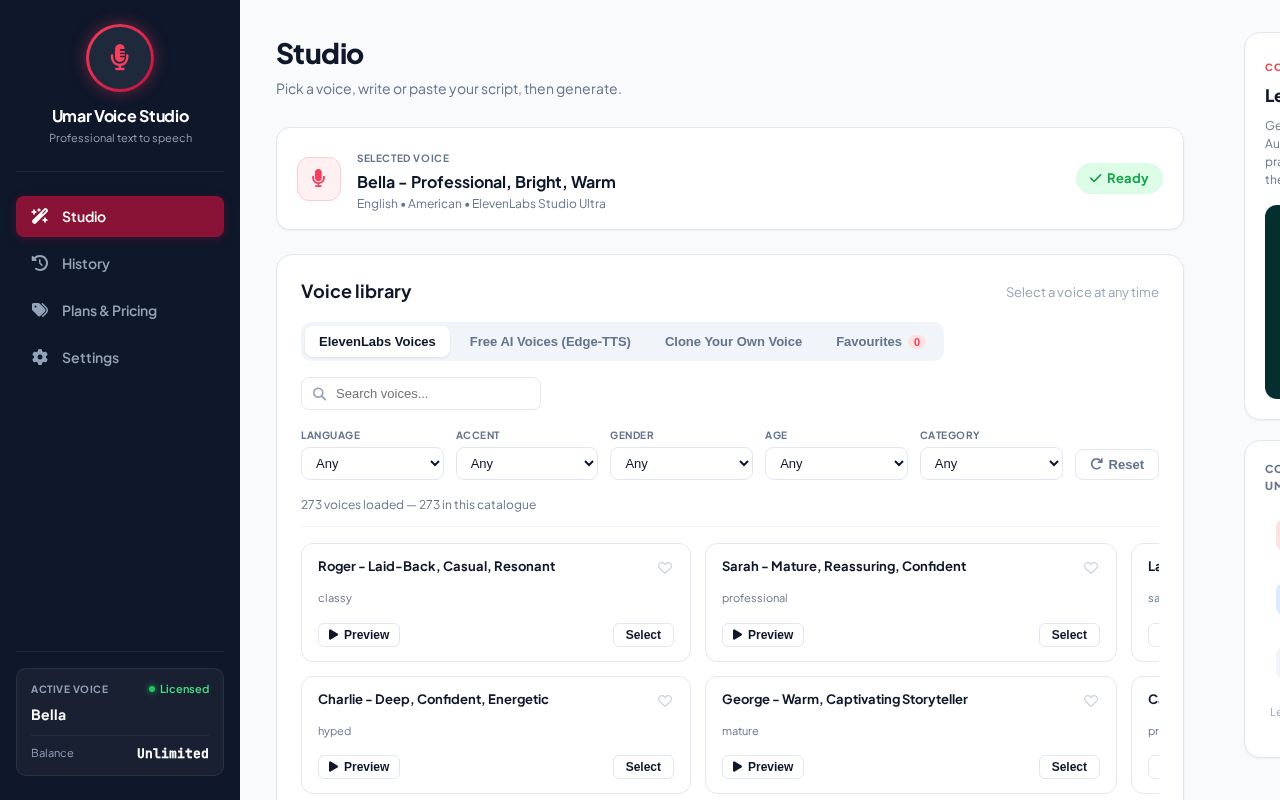Image resolution: width=1280 pixels, height=800 pixels.
Task: Favourite the George voice heart icon
Action: tap(1091, 701)
